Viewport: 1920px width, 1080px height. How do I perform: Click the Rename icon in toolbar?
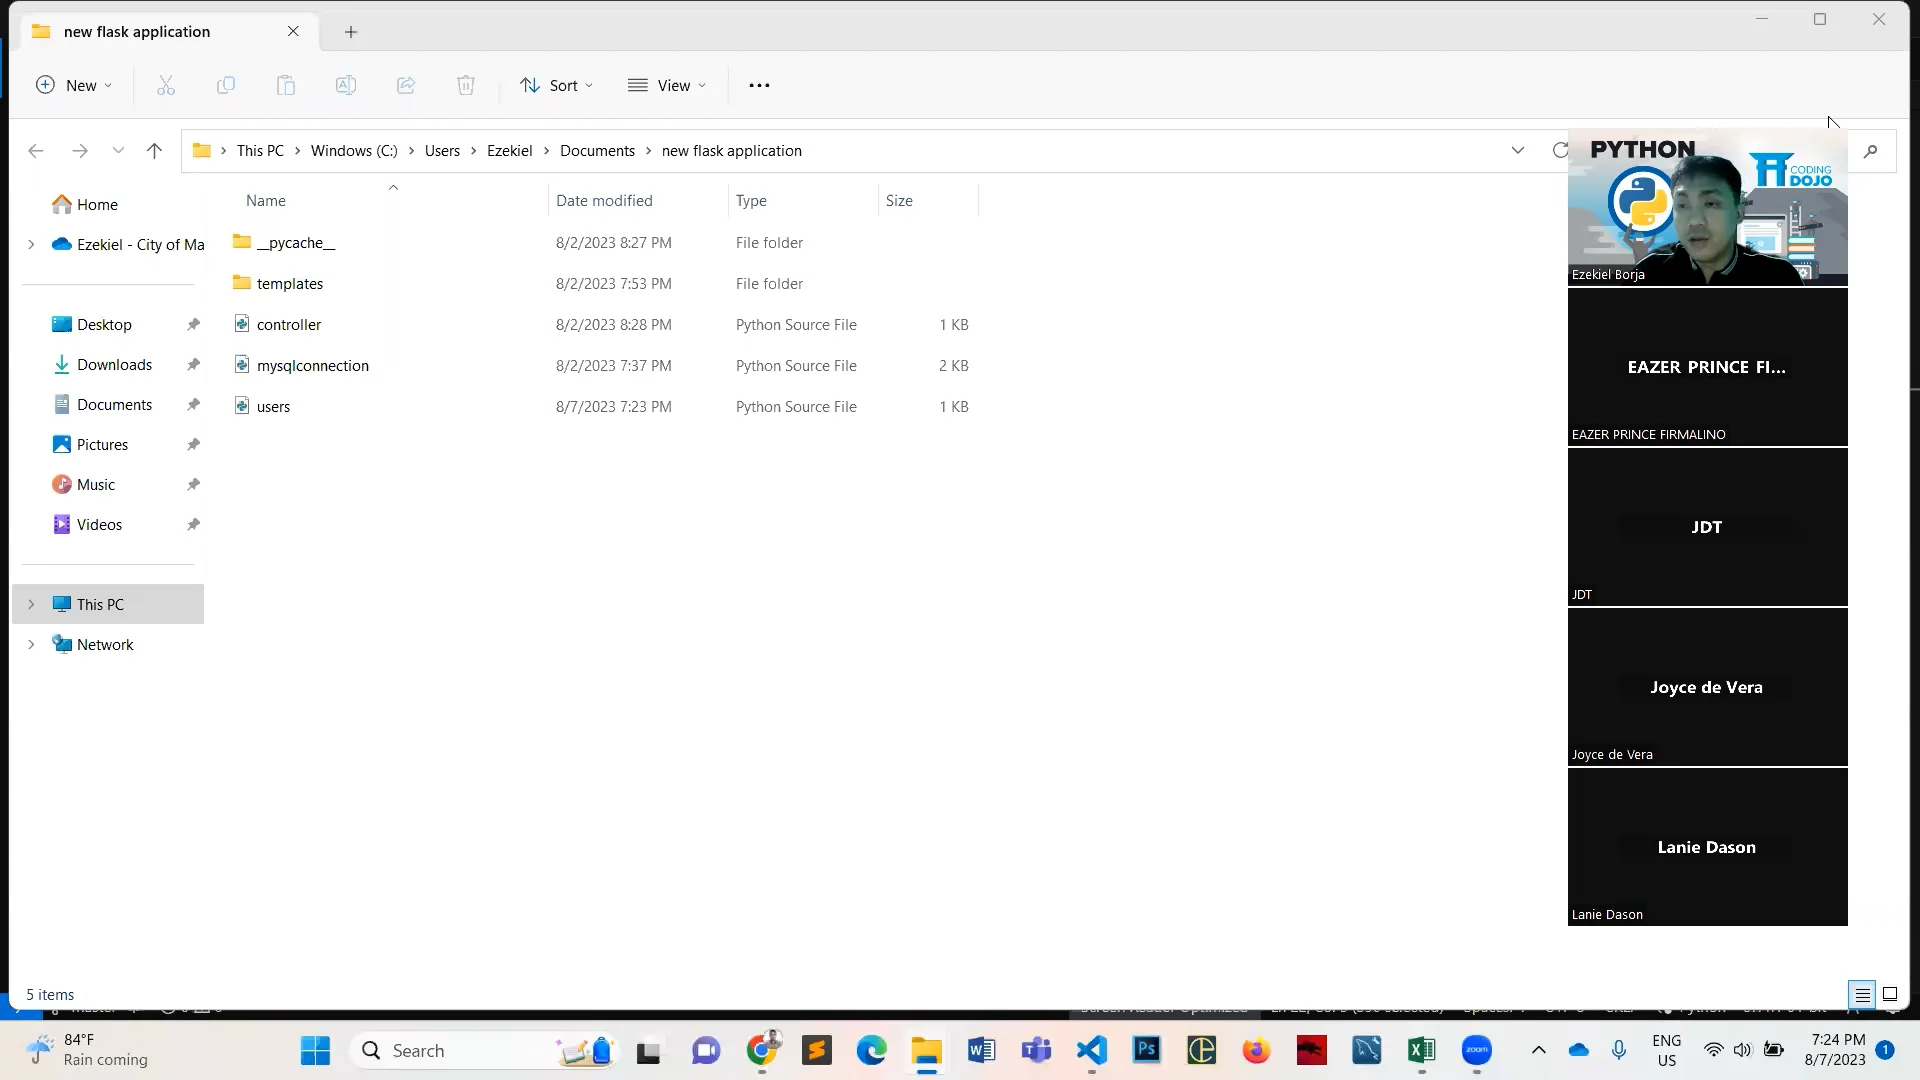(x=346, y=85)
